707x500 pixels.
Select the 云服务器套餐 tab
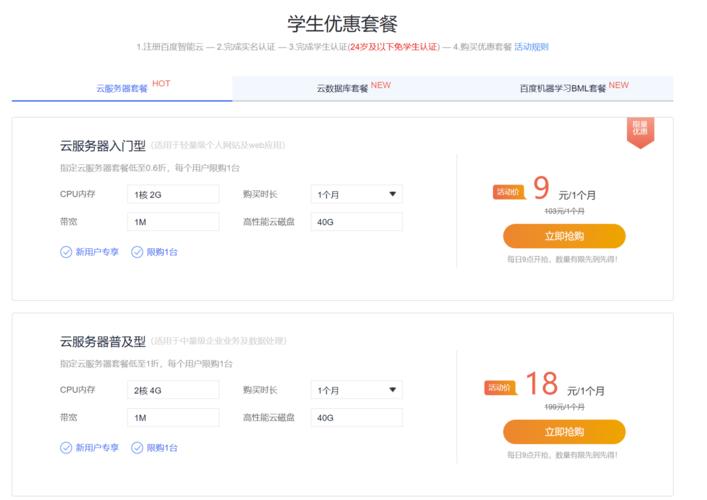(x=122, y=88)
